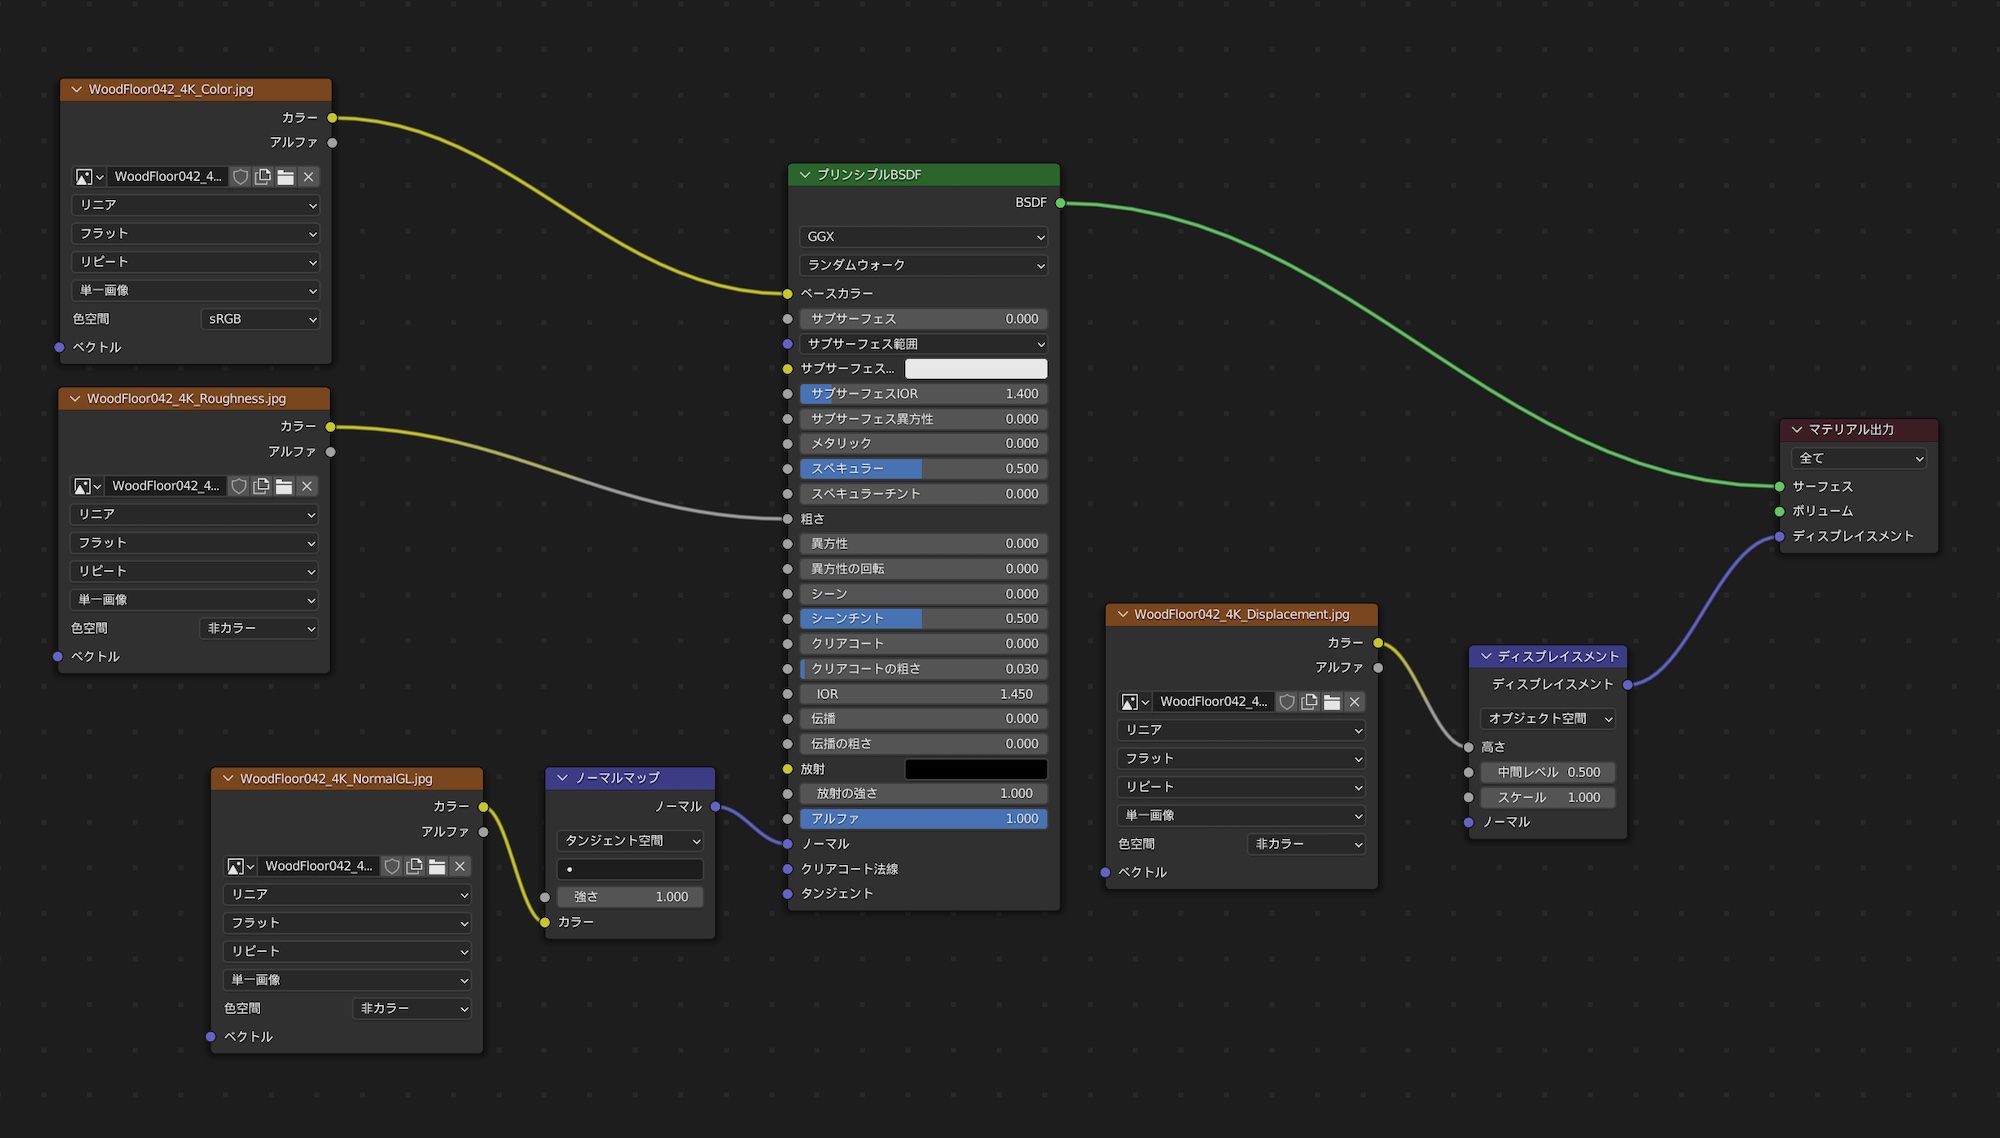
Task: Collapse the プリンシプルBSDF node
Action: click(x=805, y=174)
